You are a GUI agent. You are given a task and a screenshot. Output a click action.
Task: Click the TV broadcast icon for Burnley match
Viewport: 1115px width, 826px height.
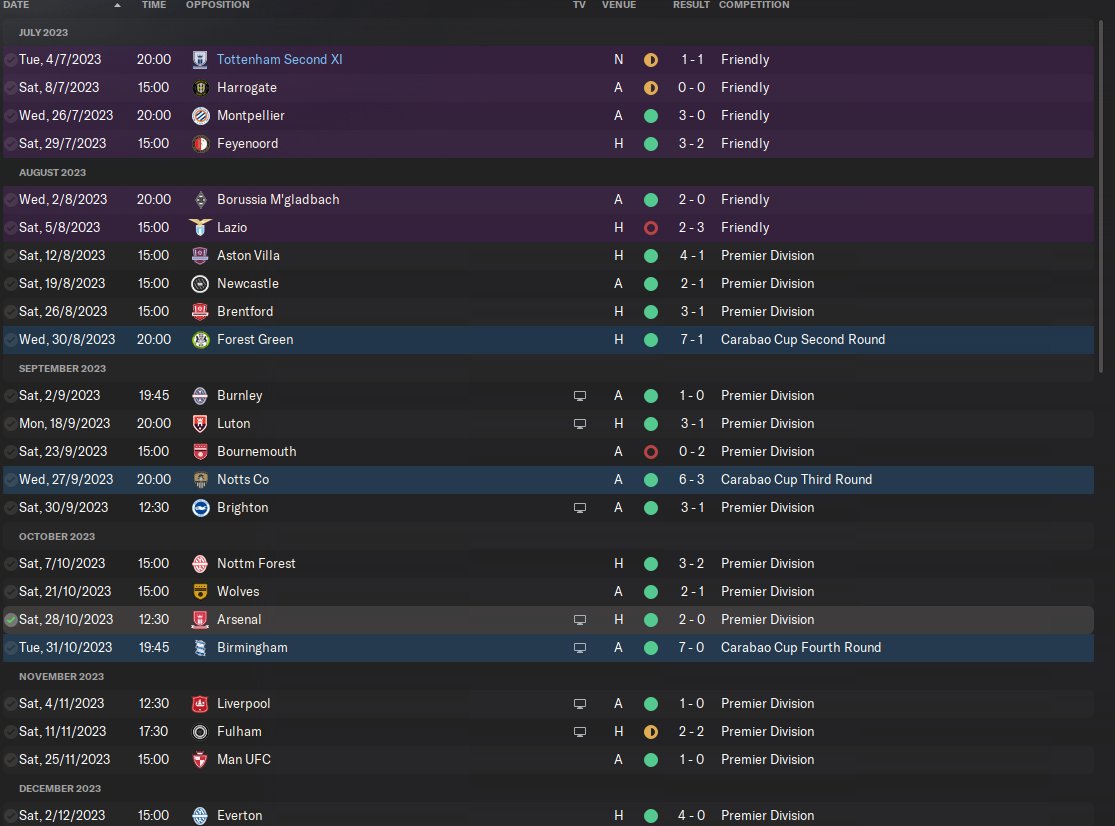[579, 396]
